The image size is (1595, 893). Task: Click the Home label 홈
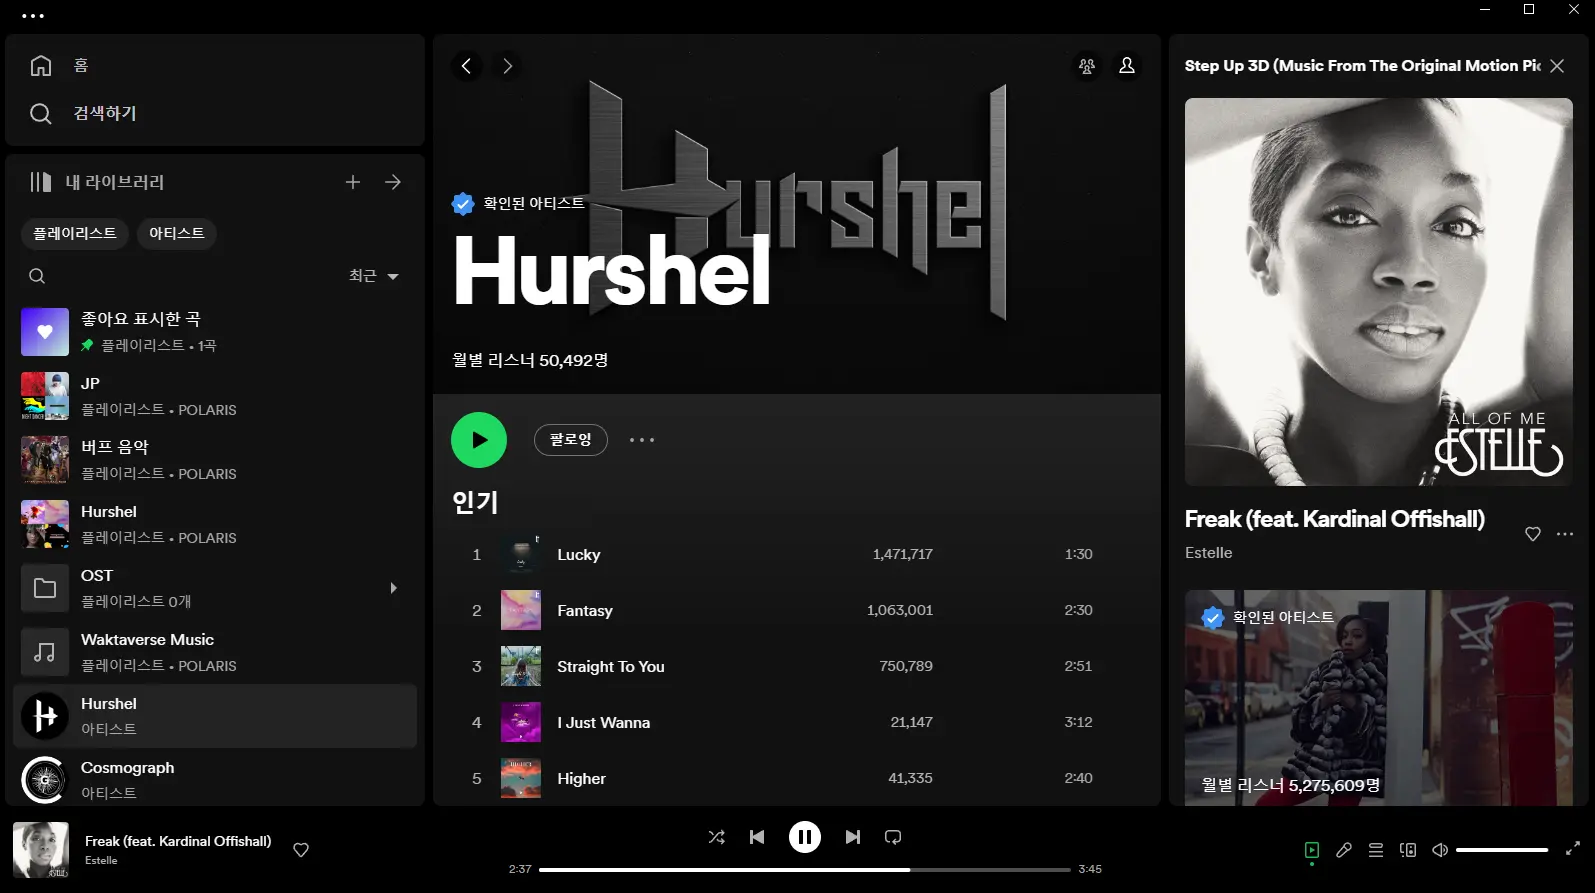coord(81,66)
